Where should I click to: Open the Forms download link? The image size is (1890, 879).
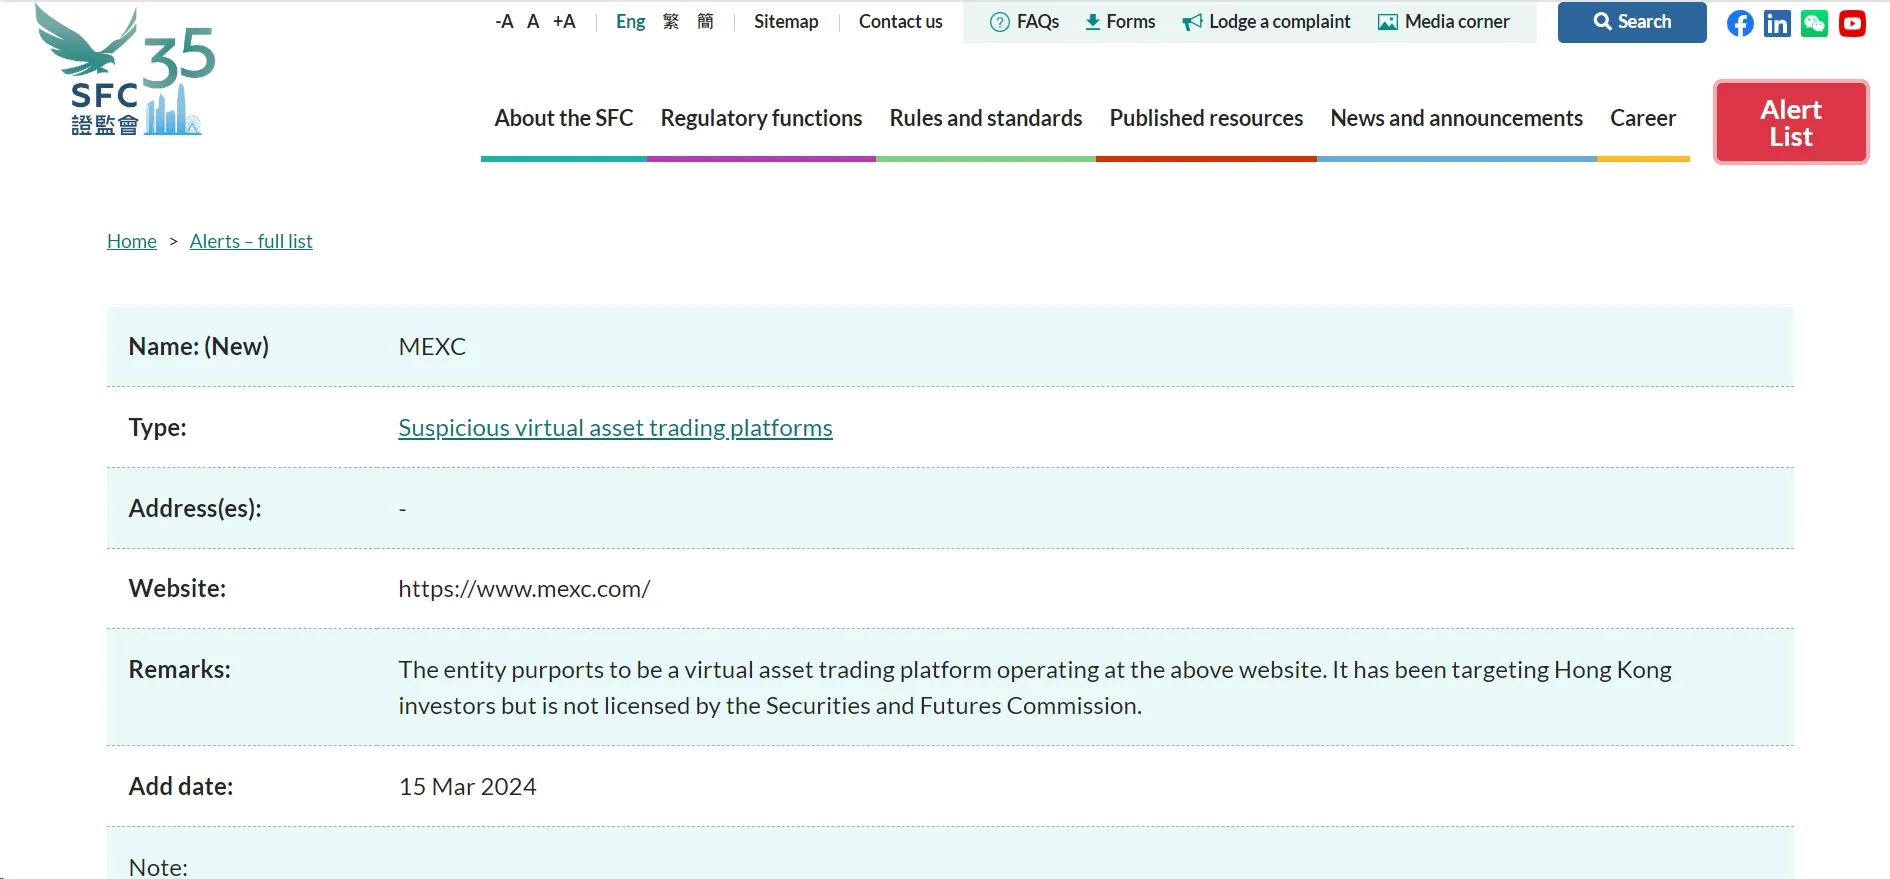[1120, 21]
